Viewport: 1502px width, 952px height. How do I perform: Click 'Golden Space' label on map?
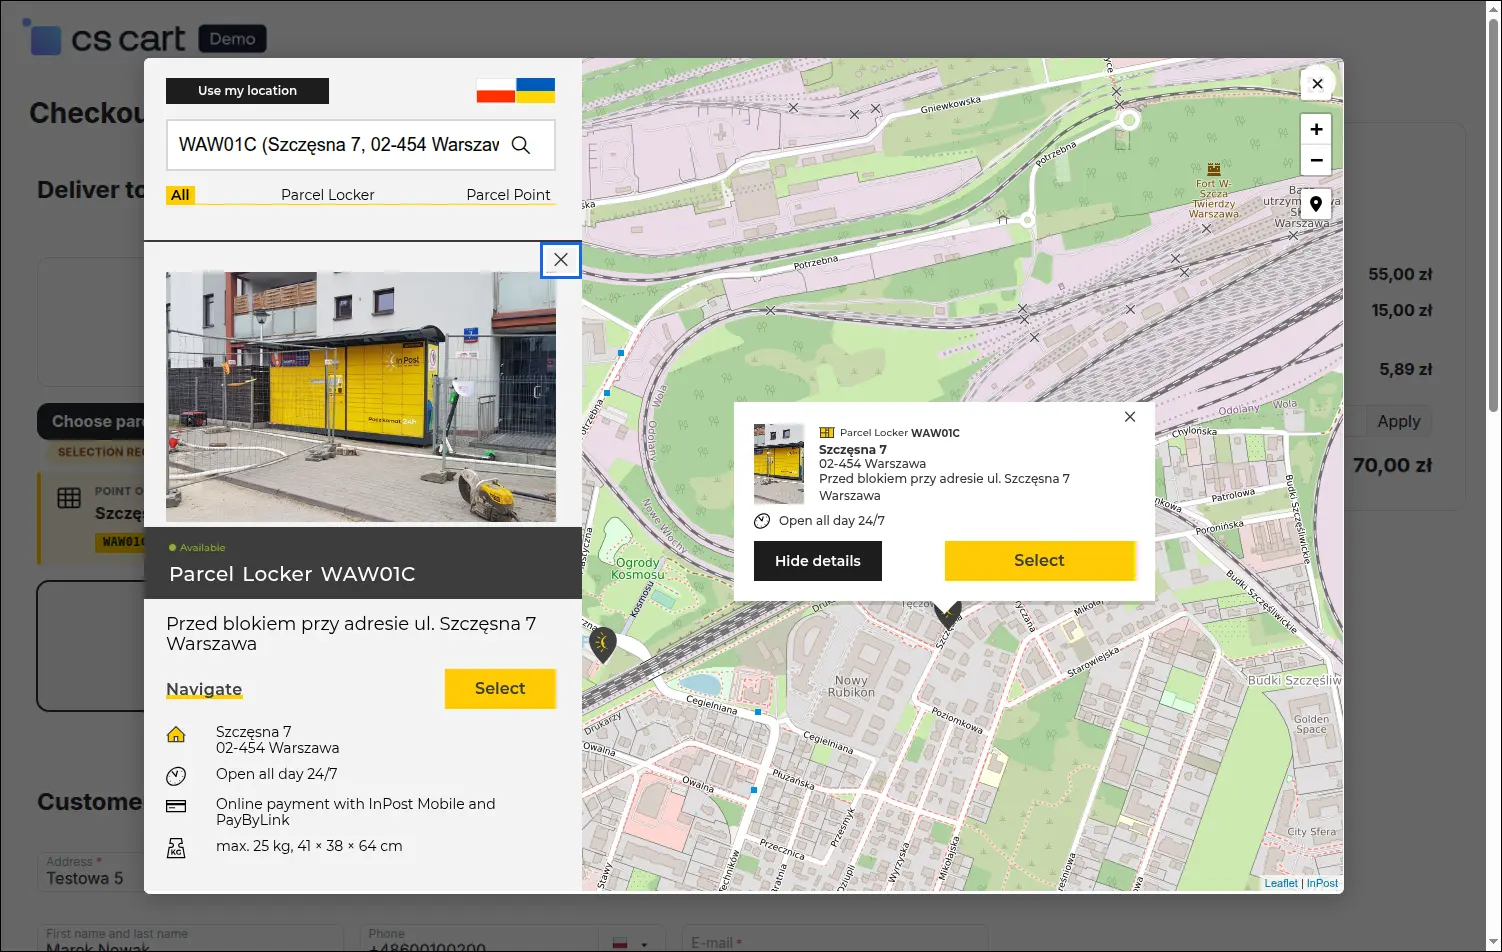(1311, 724)
